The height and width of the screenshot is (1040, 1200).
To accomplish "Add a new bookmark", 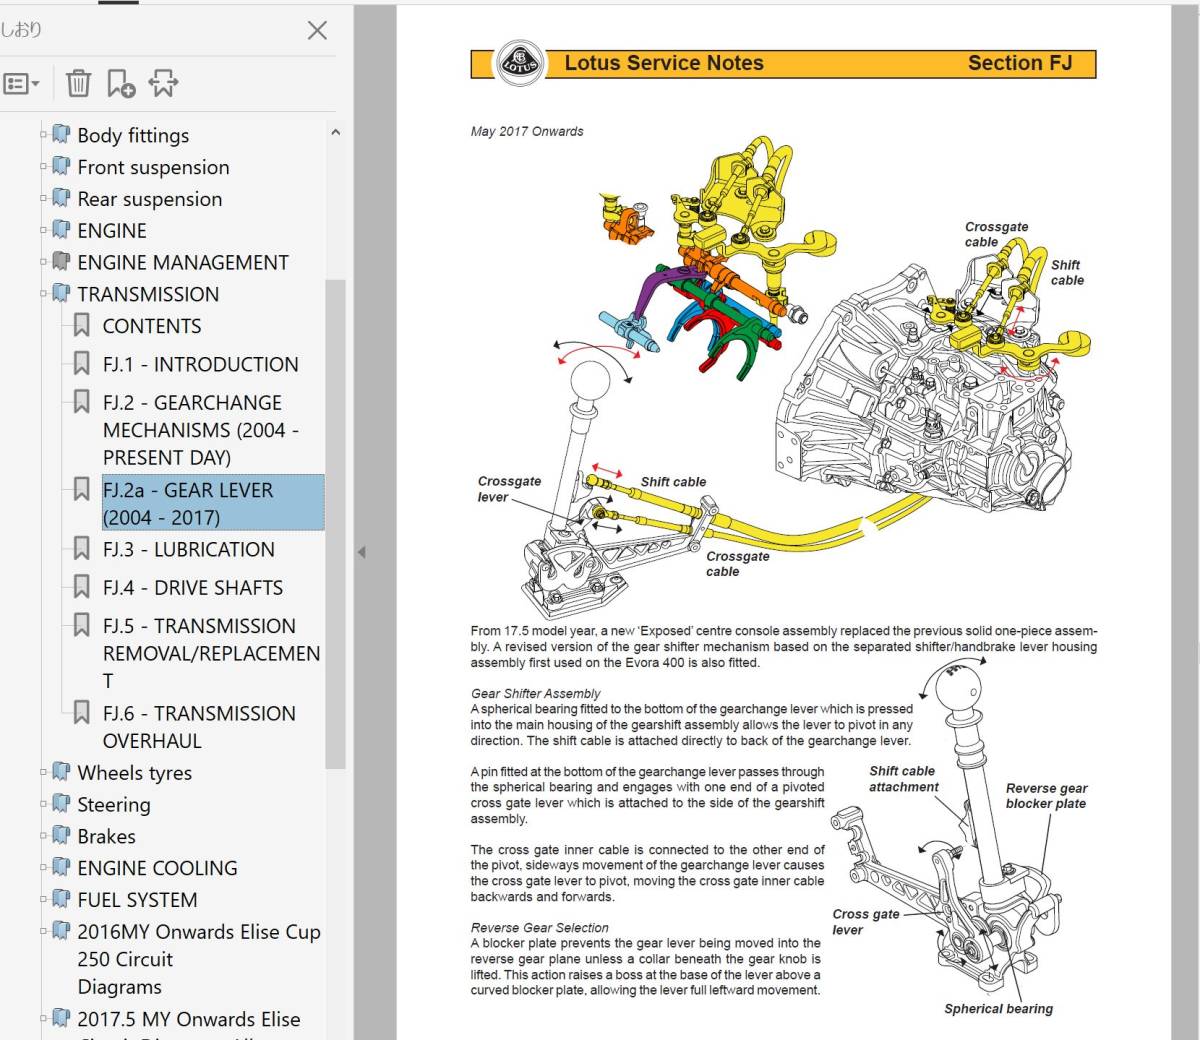I will pos(121,84).
